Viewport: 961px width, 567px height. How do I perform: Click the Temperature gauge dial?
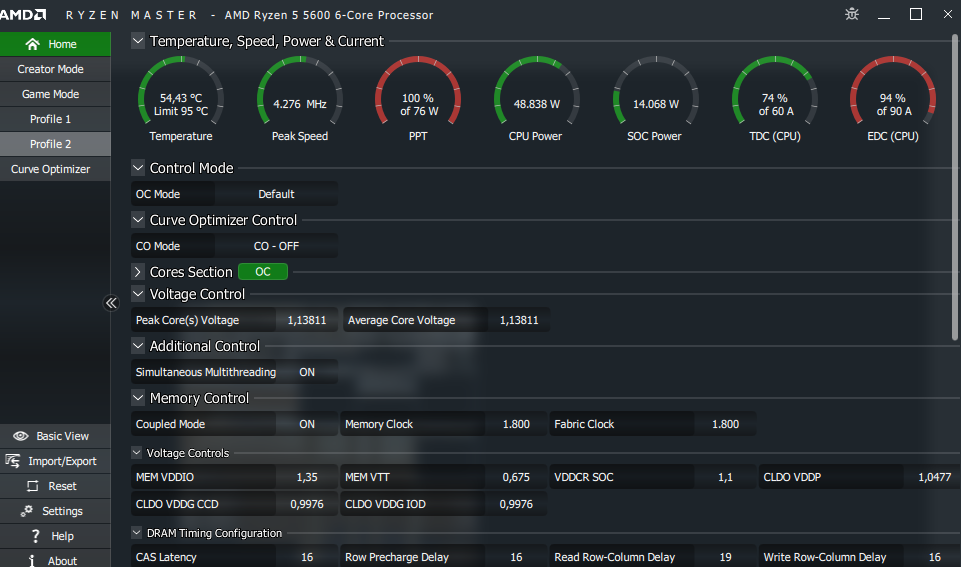(181, 98)
